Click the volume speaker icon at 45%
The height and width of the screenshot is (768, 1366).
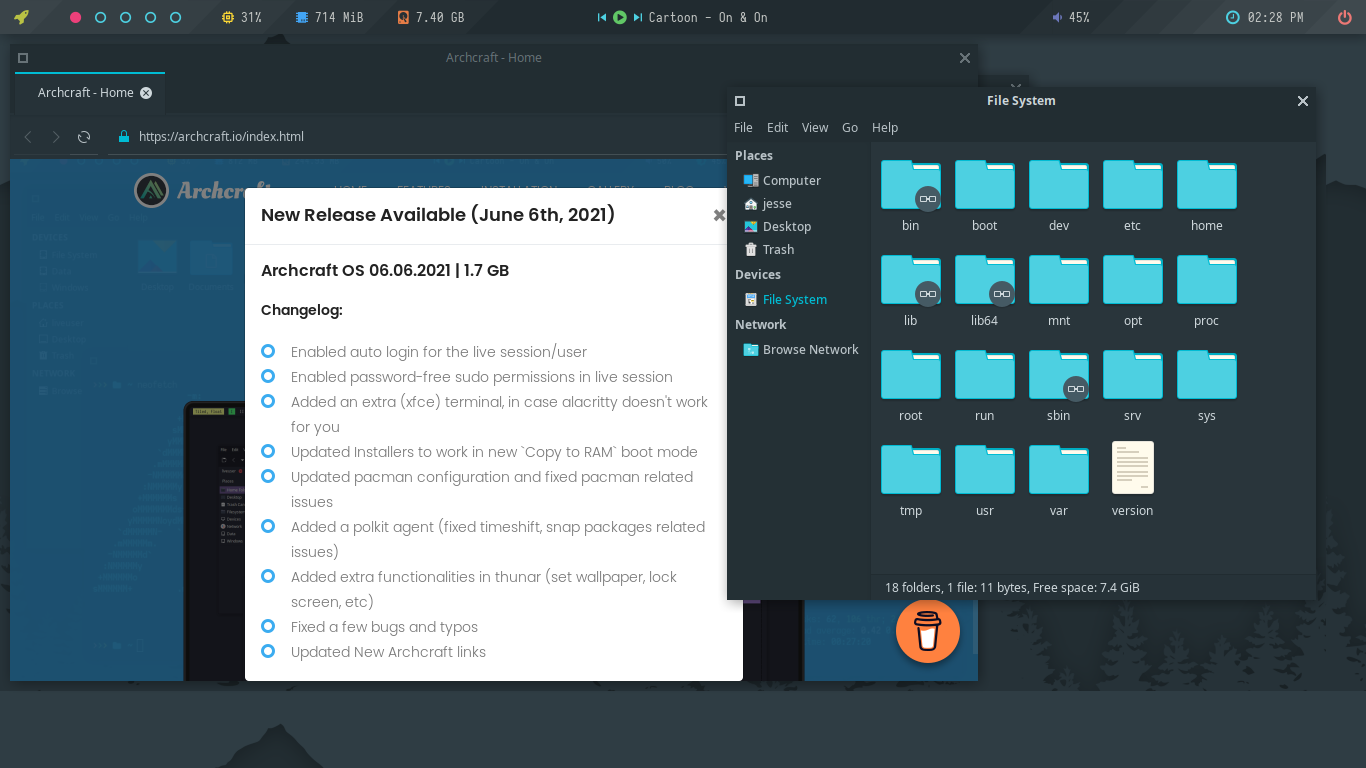[1058, 17]
